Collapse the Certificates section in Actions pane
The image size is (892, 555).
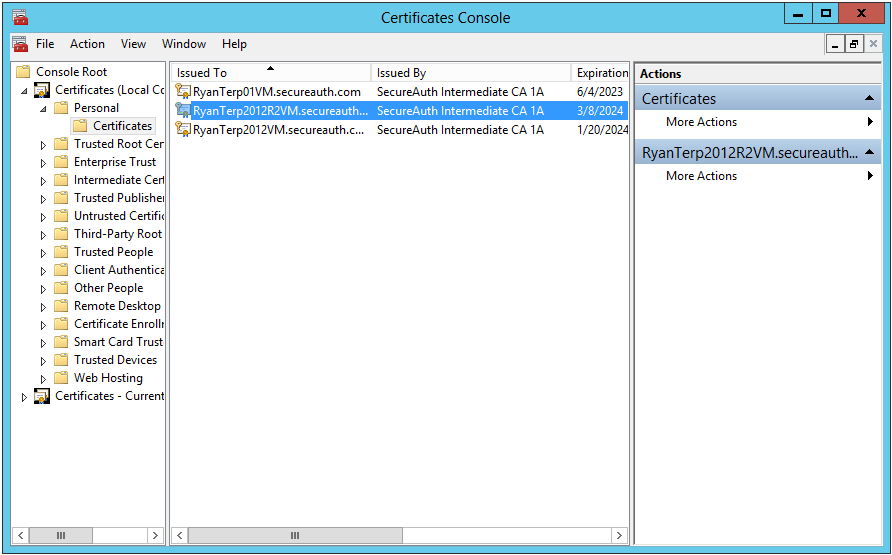click(870, 99)
